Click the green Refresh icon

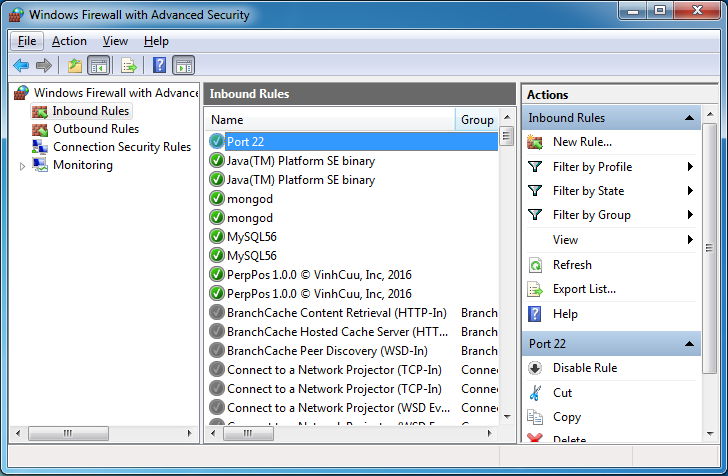(x=535, y=265)
